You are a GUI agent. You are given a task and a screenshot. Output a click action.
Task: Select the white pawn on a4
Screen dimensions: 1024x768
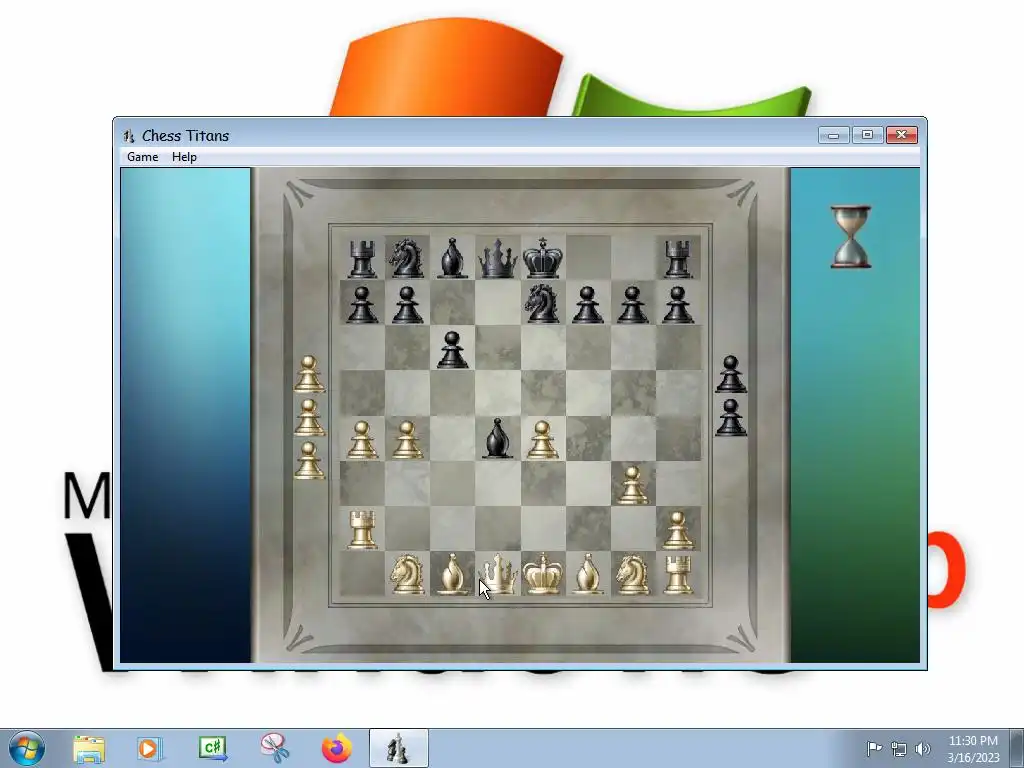(362, 440)
